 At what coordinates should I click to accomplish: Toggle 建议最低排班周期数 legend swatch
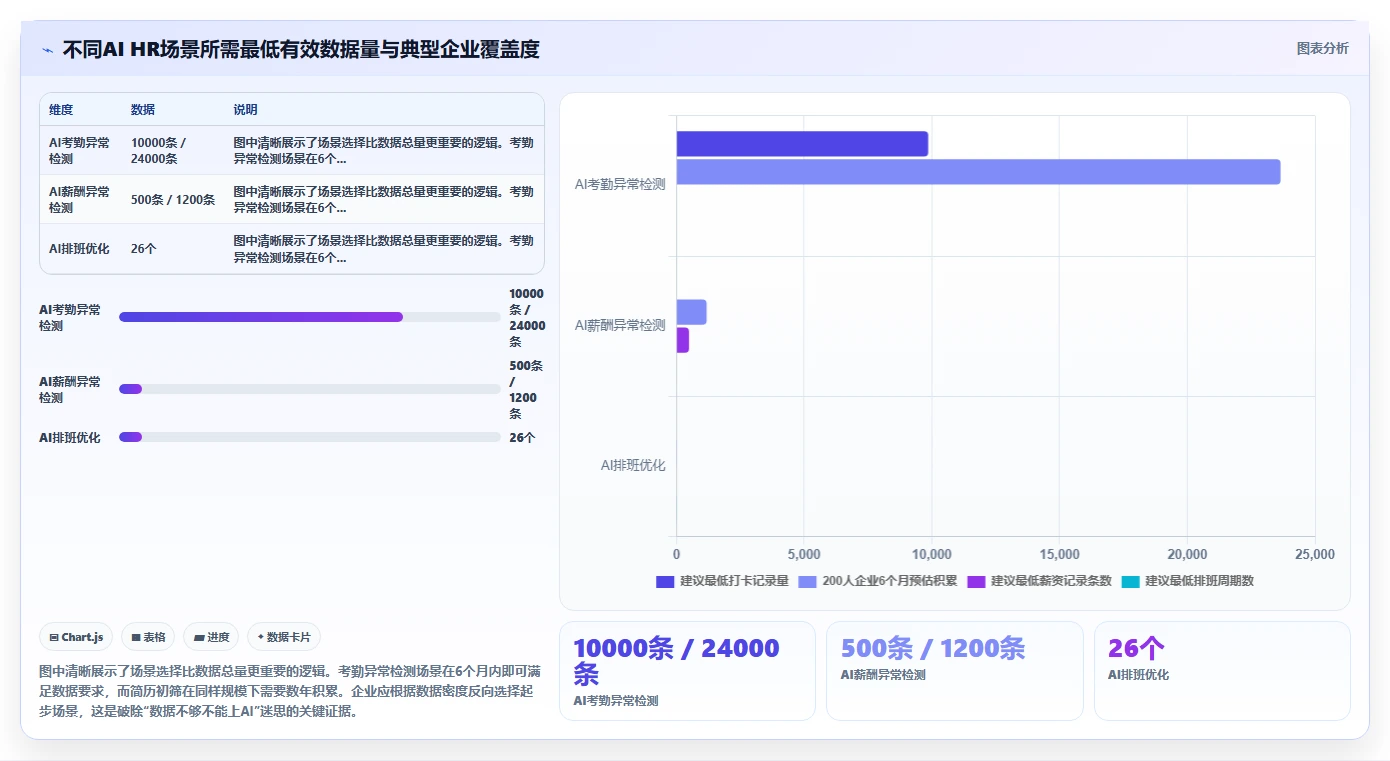[x=1130, y=581]
